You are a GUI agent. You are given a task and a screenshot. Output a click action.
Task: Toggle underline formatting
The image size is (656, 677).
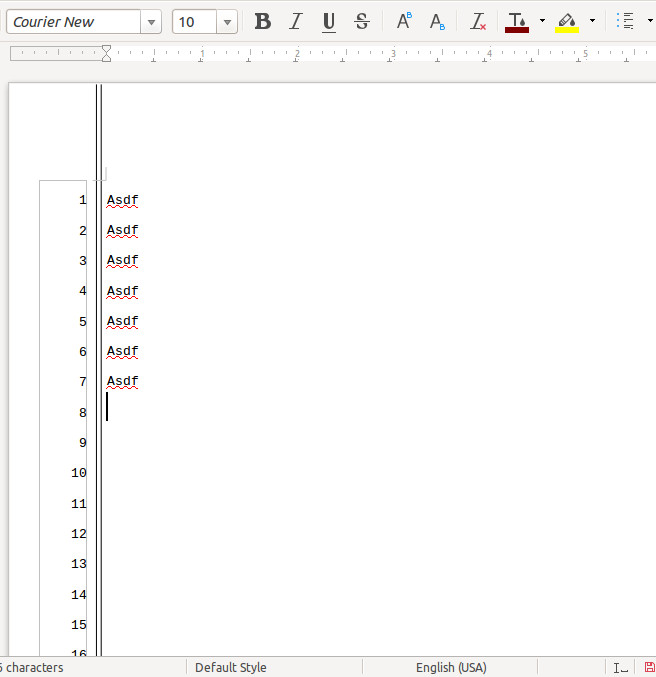[329, 21]
